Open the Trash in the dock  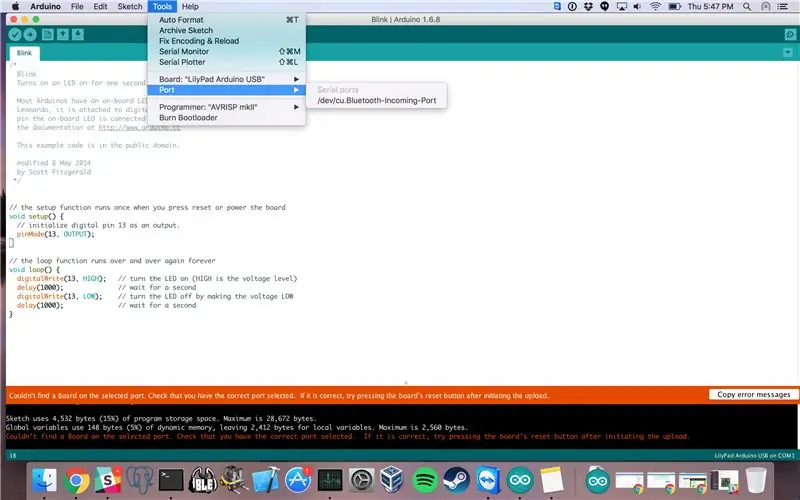[x=756, y=480]
